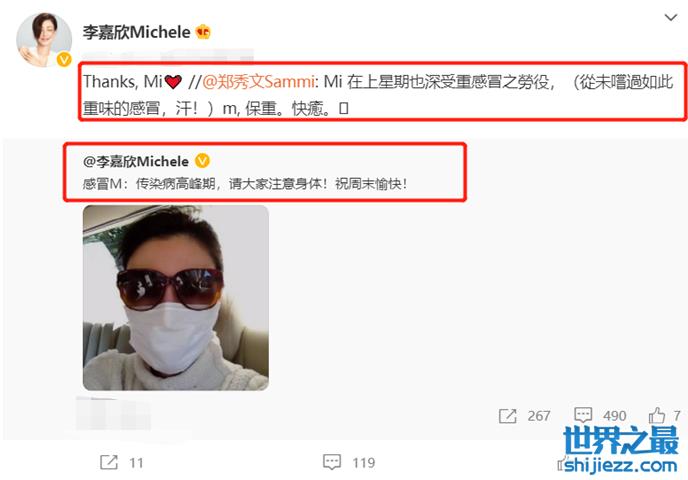688x480 pixels.
Task: Click the bottom repost icon beside 11
Action: [x=109, y=462]
